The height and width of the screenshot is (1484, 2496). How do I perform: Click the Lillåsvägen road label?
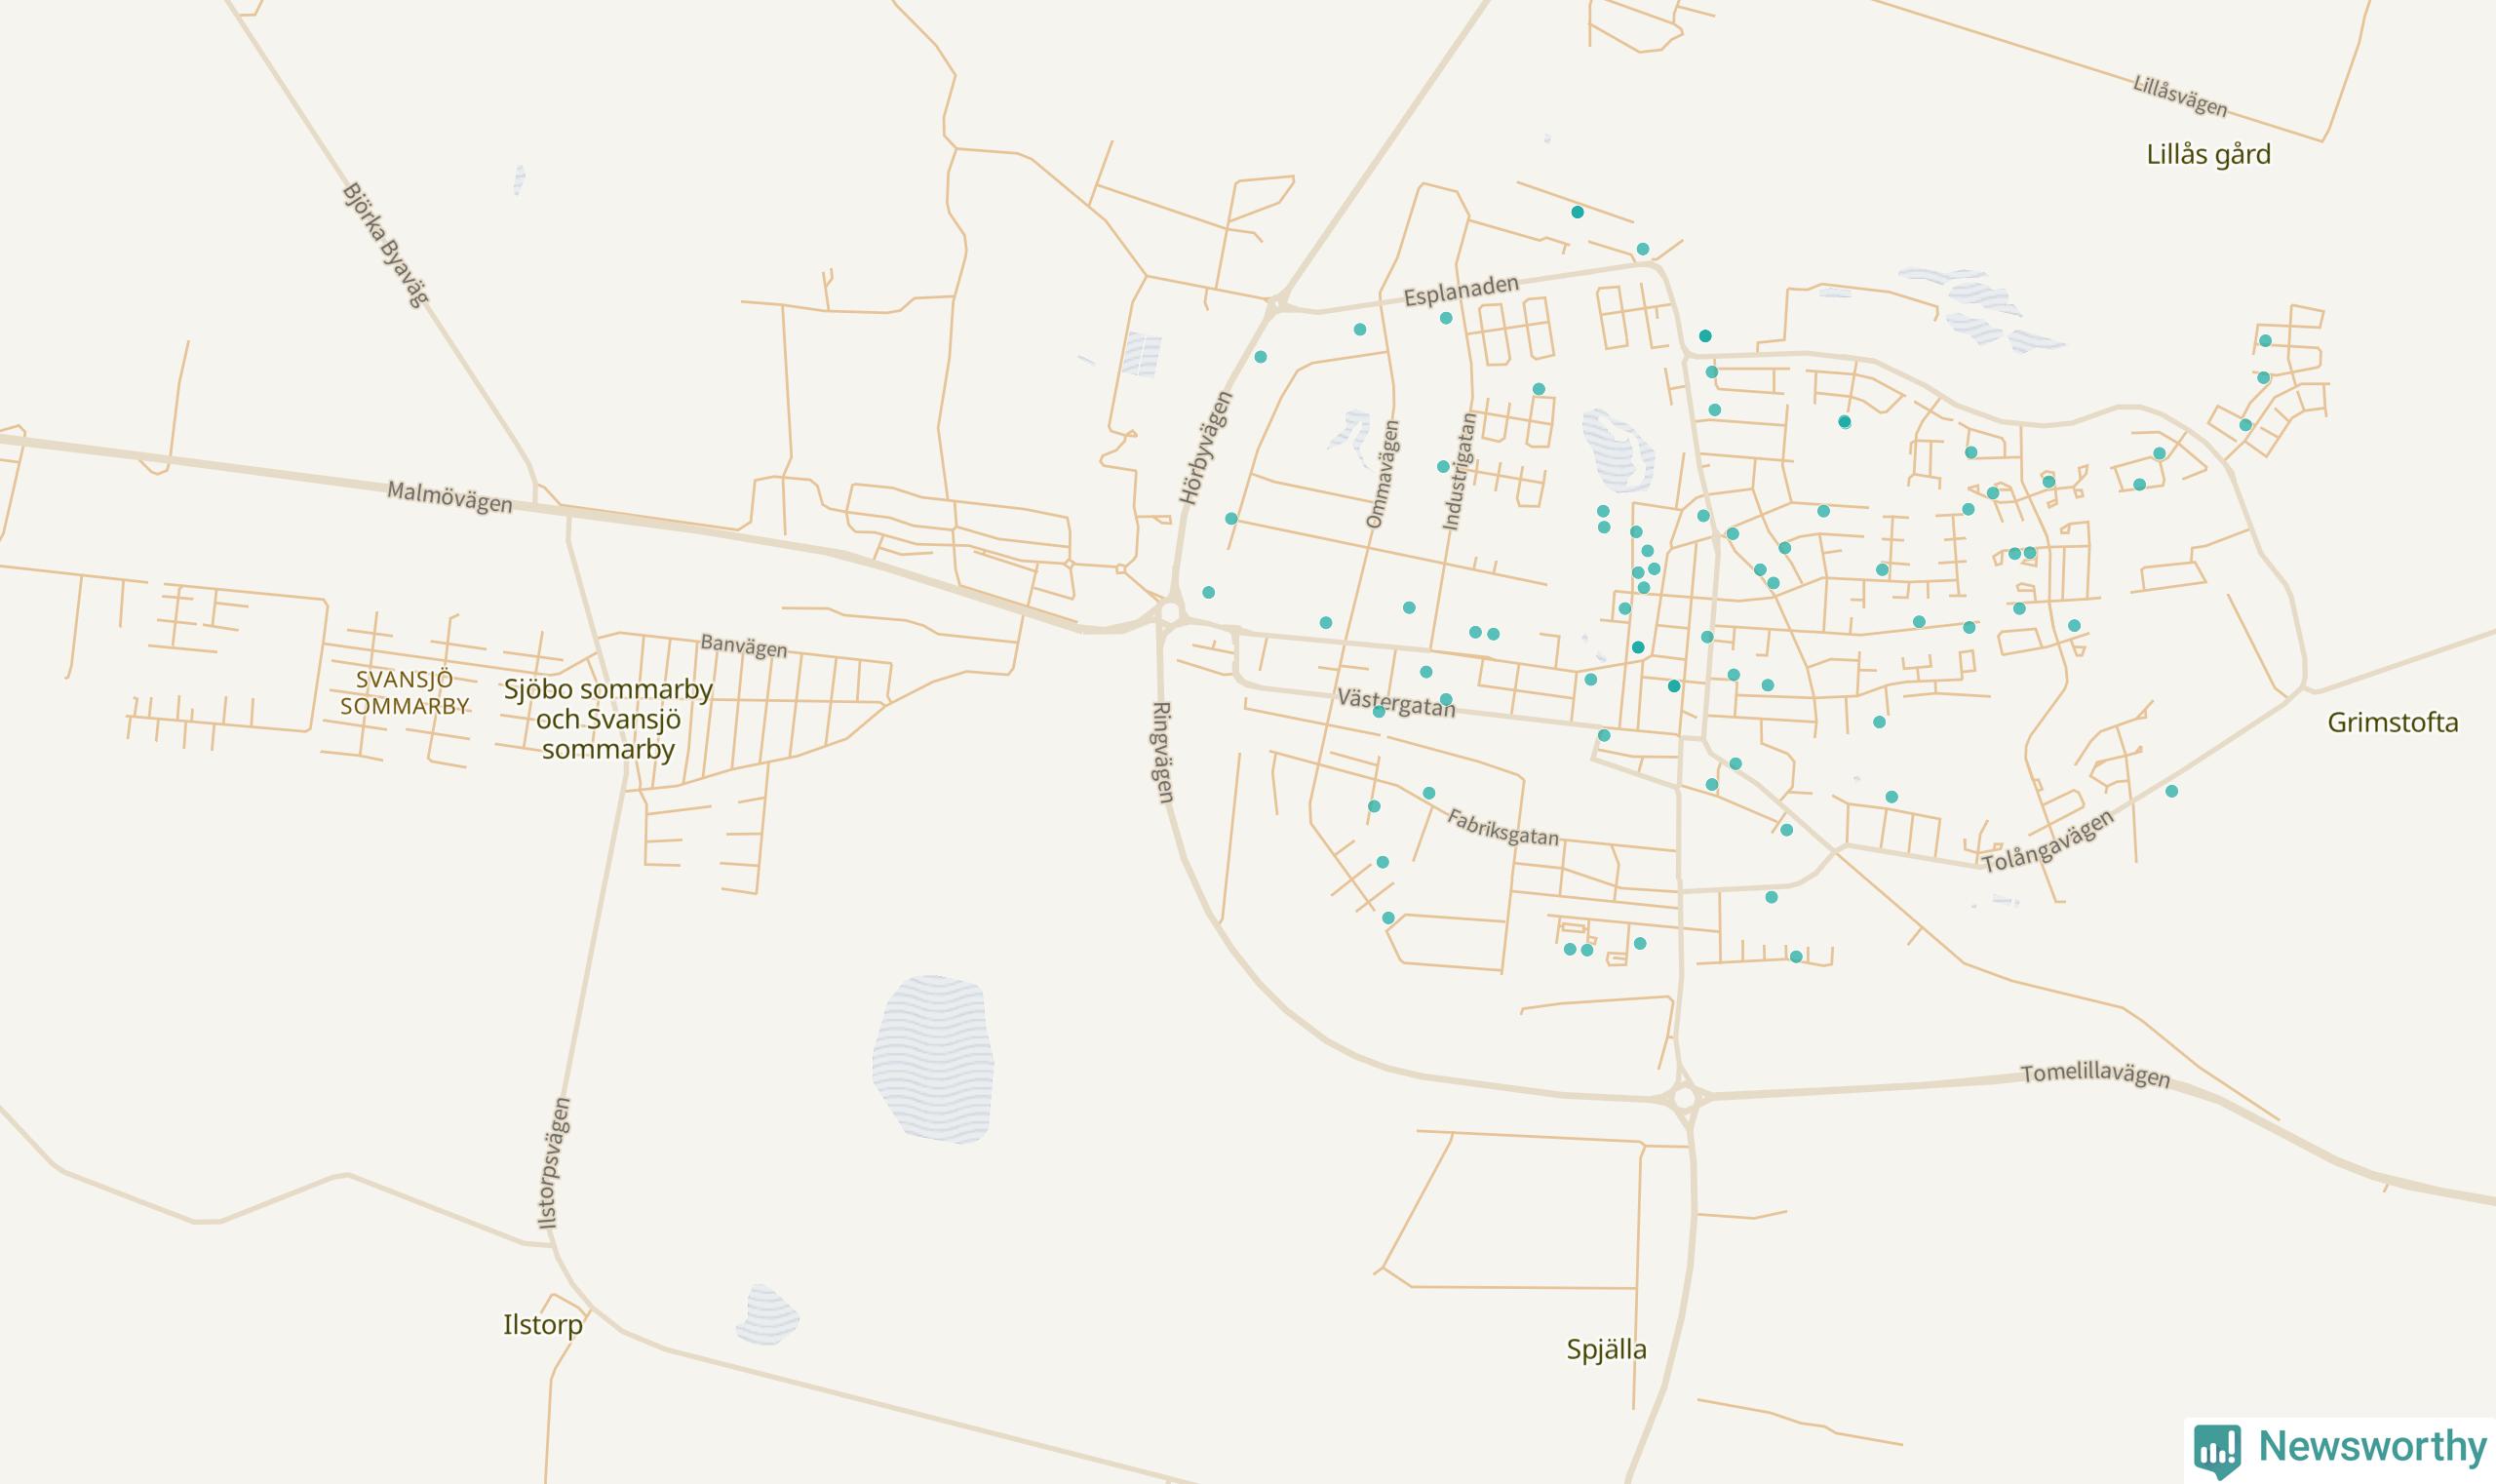point(2180,96)
